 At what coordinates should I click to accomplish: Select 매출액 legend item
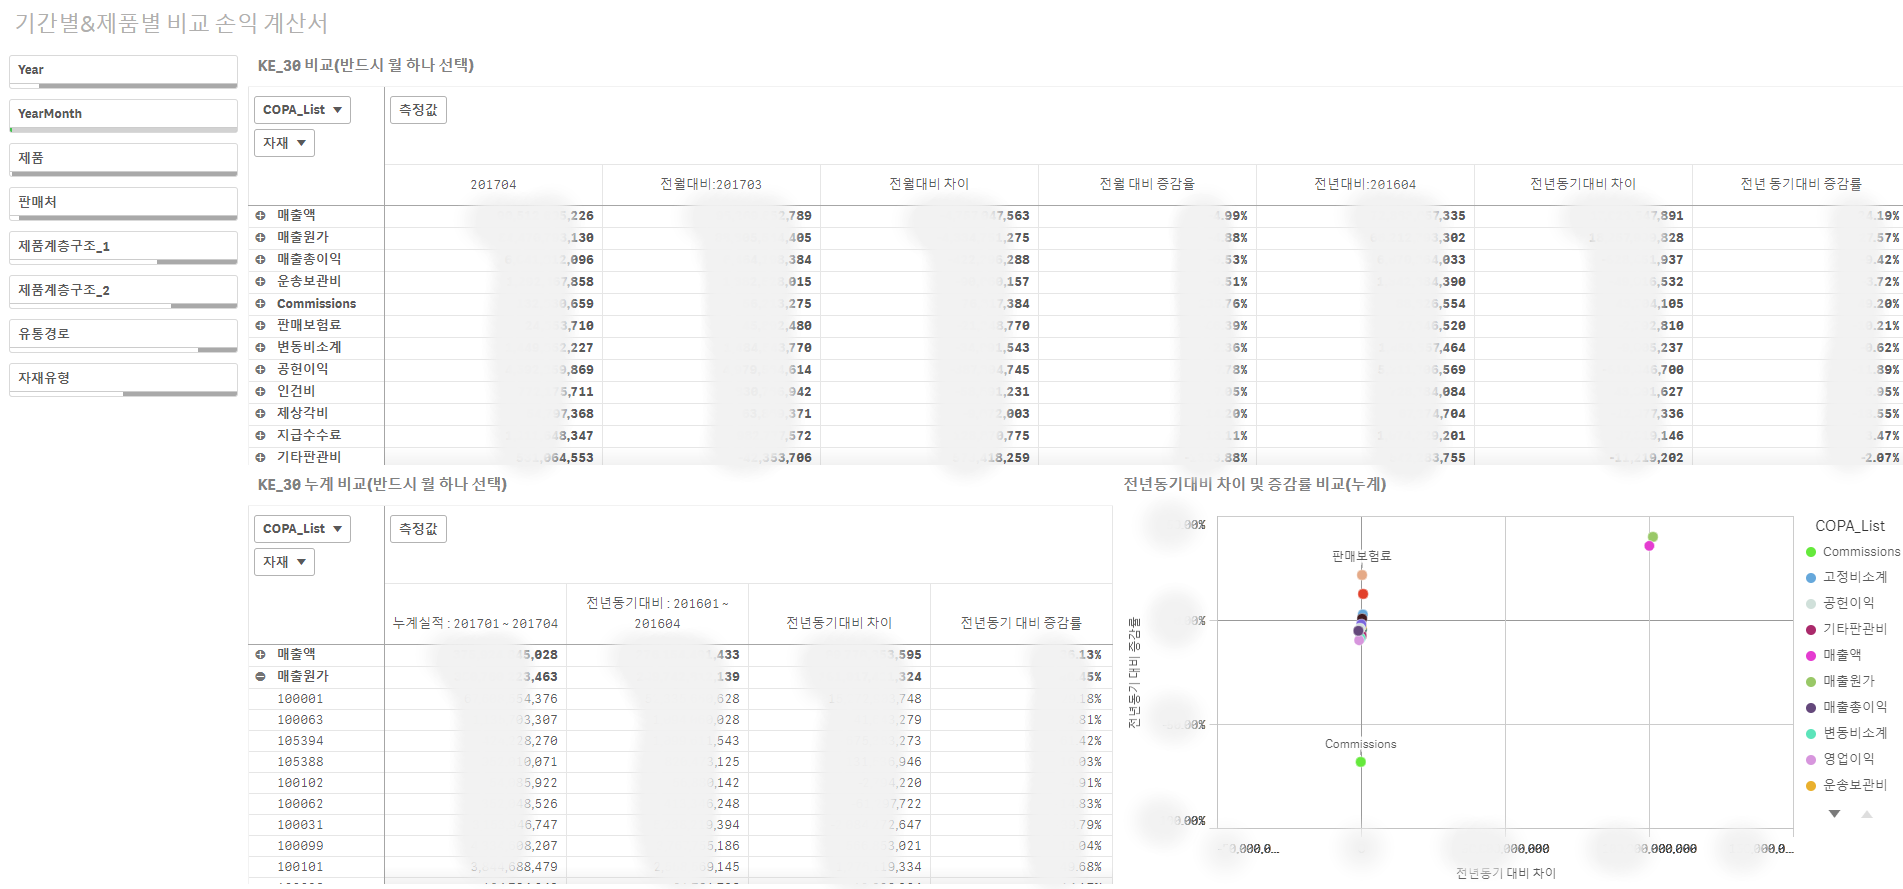(1834, 656)
